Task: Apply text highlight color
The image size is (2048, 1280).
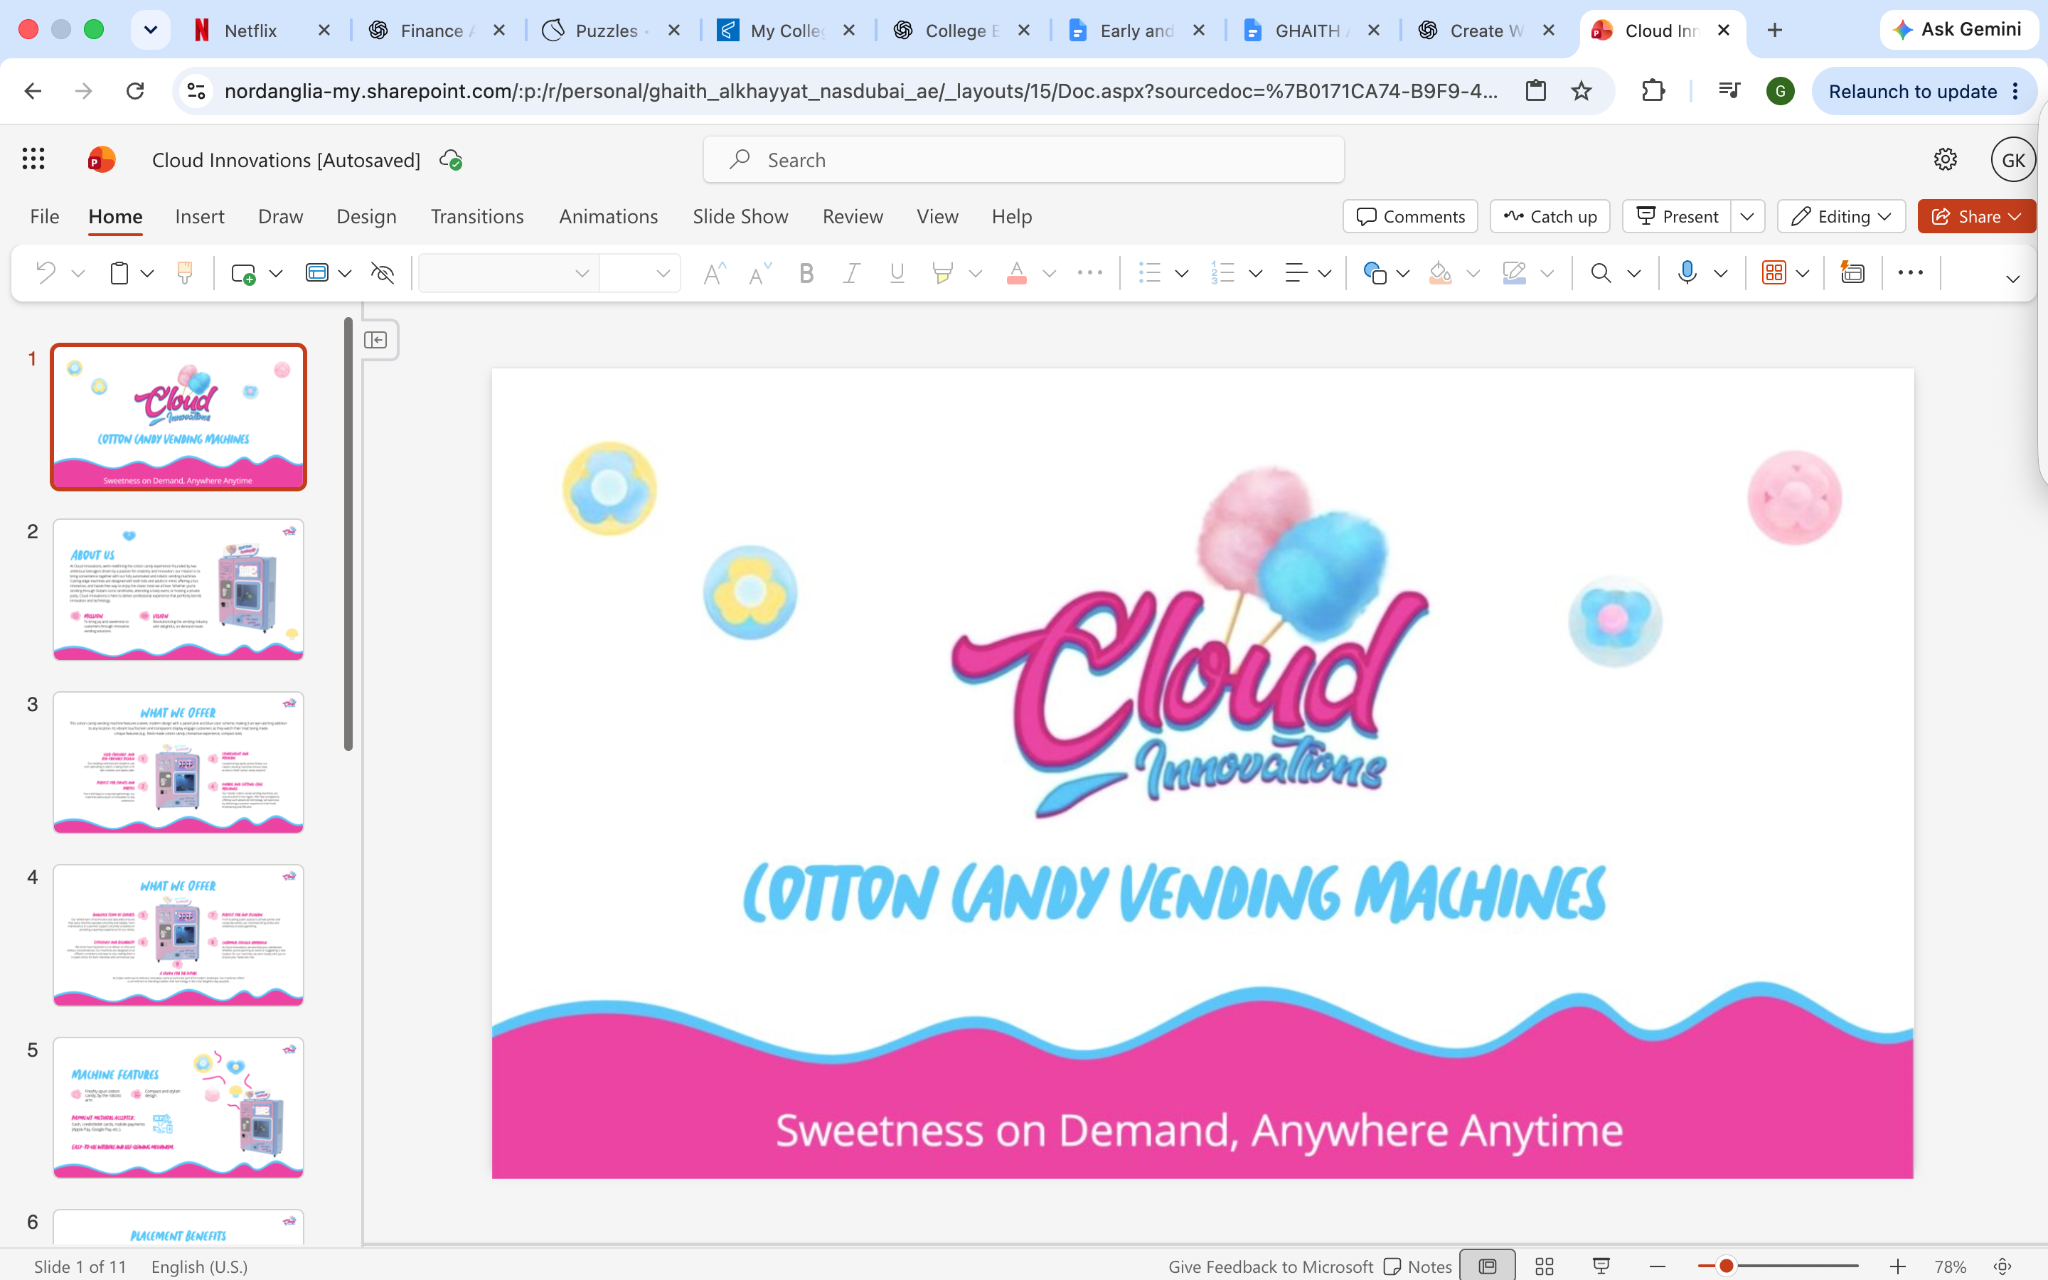Action: pyautogui.click(x=942, y=273)
